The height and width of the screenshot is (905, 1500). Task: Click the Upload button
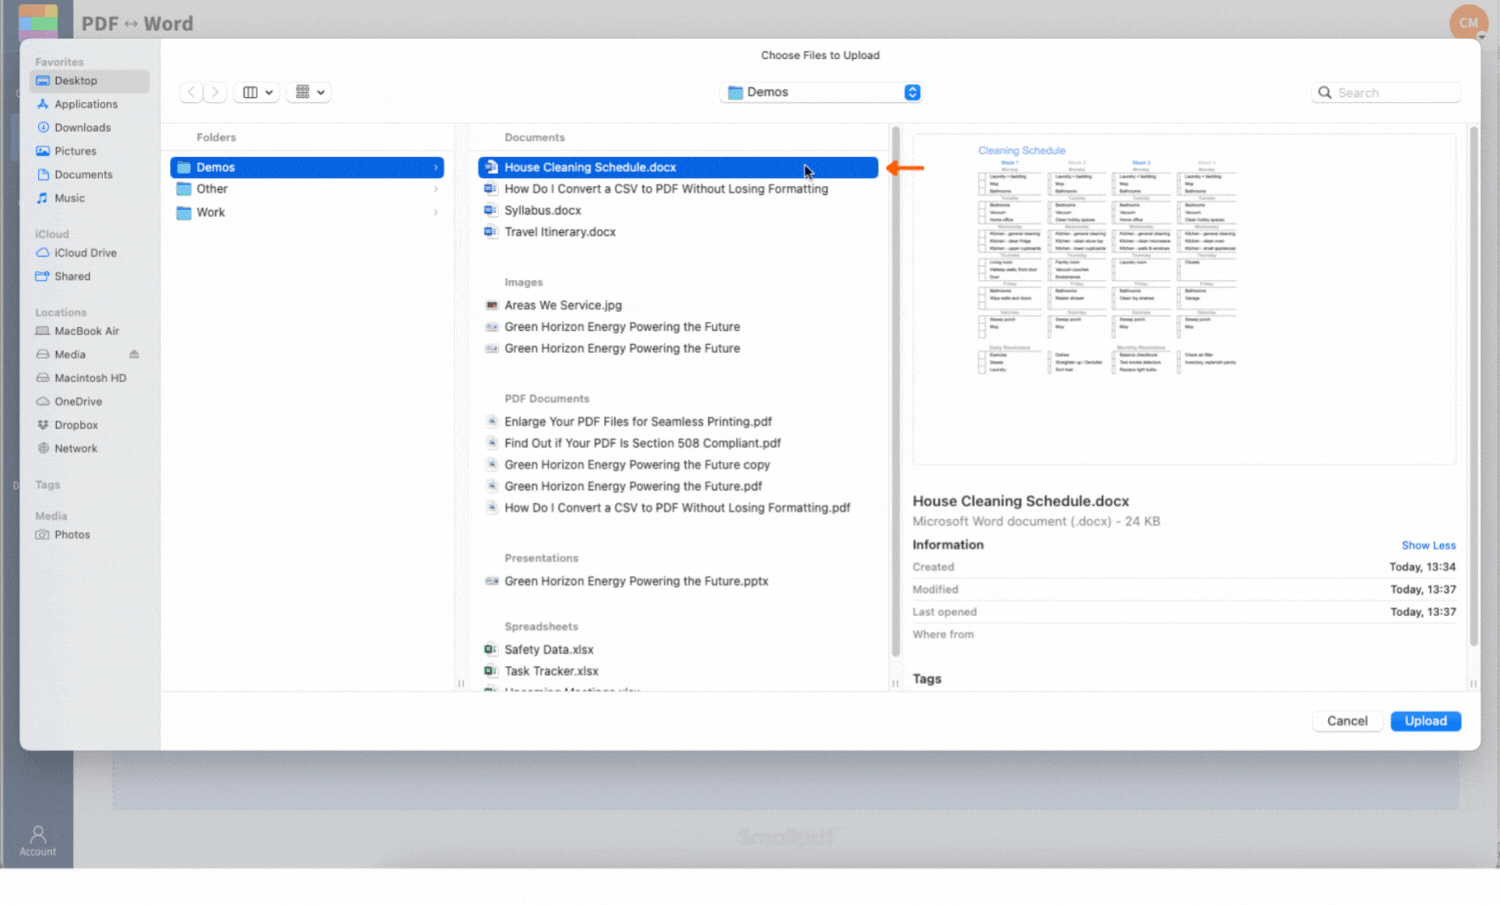click(1425, 720)
